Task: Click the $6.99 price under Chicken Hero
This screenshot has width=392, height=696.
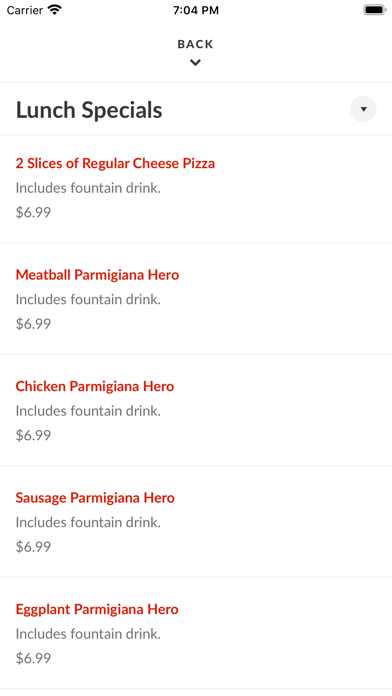Action: click(33, 435)
